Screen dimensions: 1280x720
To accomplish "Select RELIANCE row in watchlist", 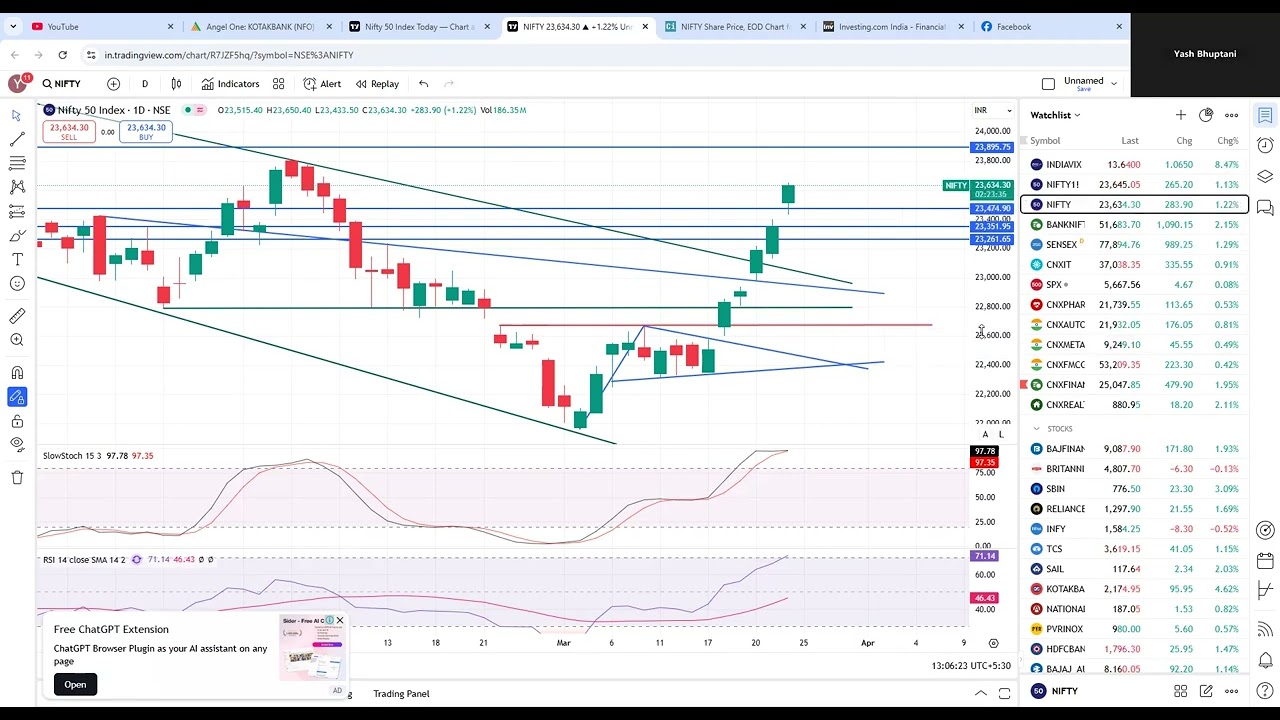I will click(x=1134, y=509).
